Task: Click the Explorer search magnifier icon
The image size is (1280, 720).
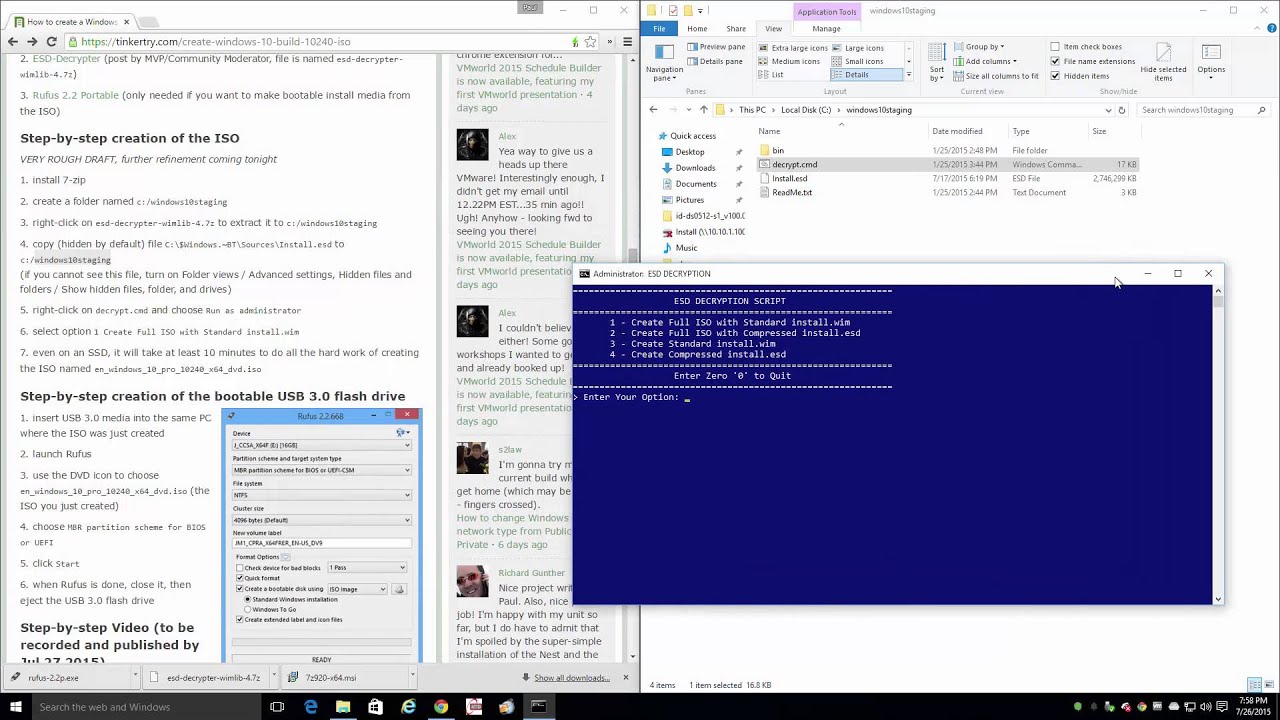Action: (x=1261, y=110)
